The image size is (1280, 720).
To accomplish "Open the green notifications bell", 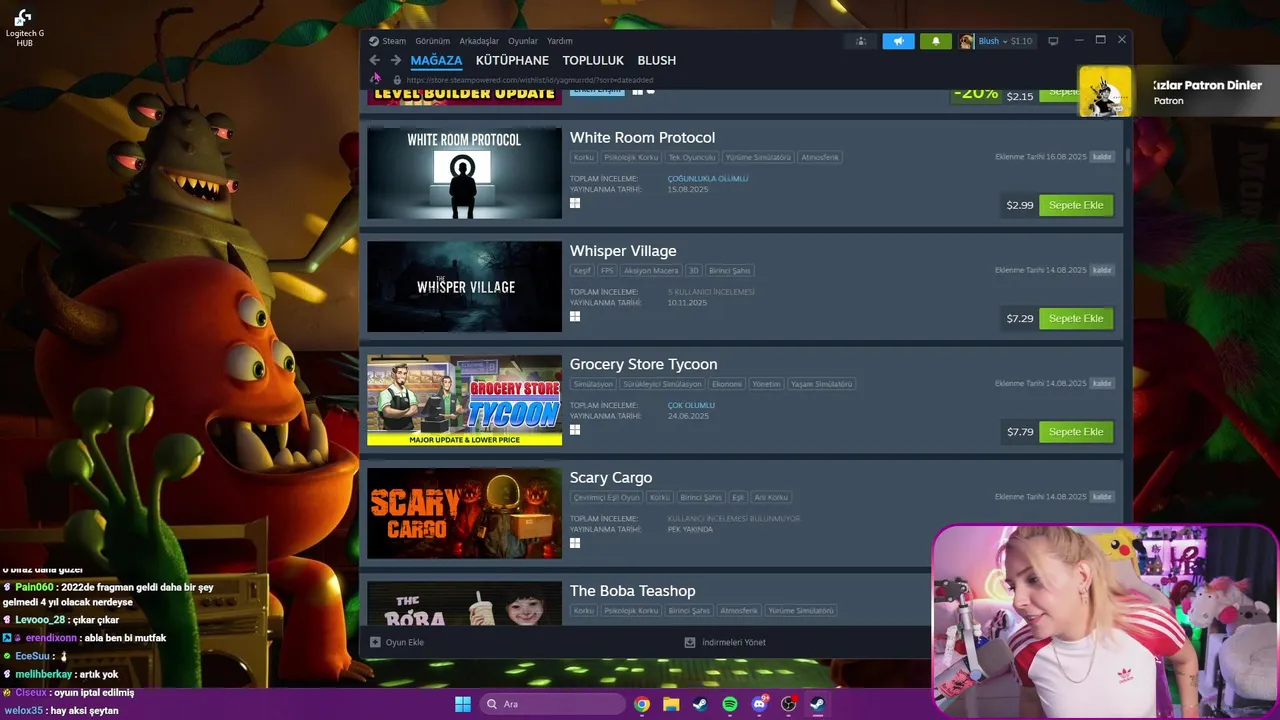I will pos(936,41).
